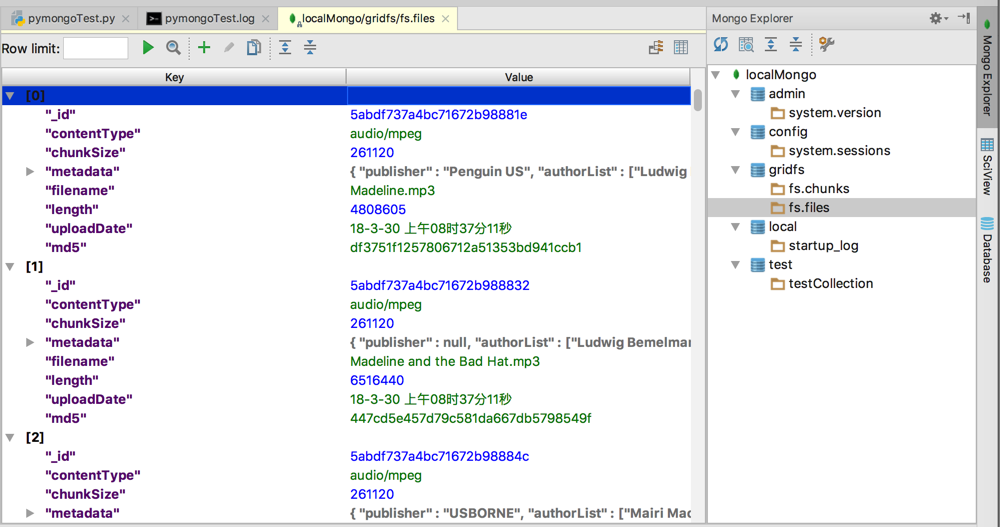Collapse all rows in the results toolbar
1000x527 pixels.
pos(310,48)
